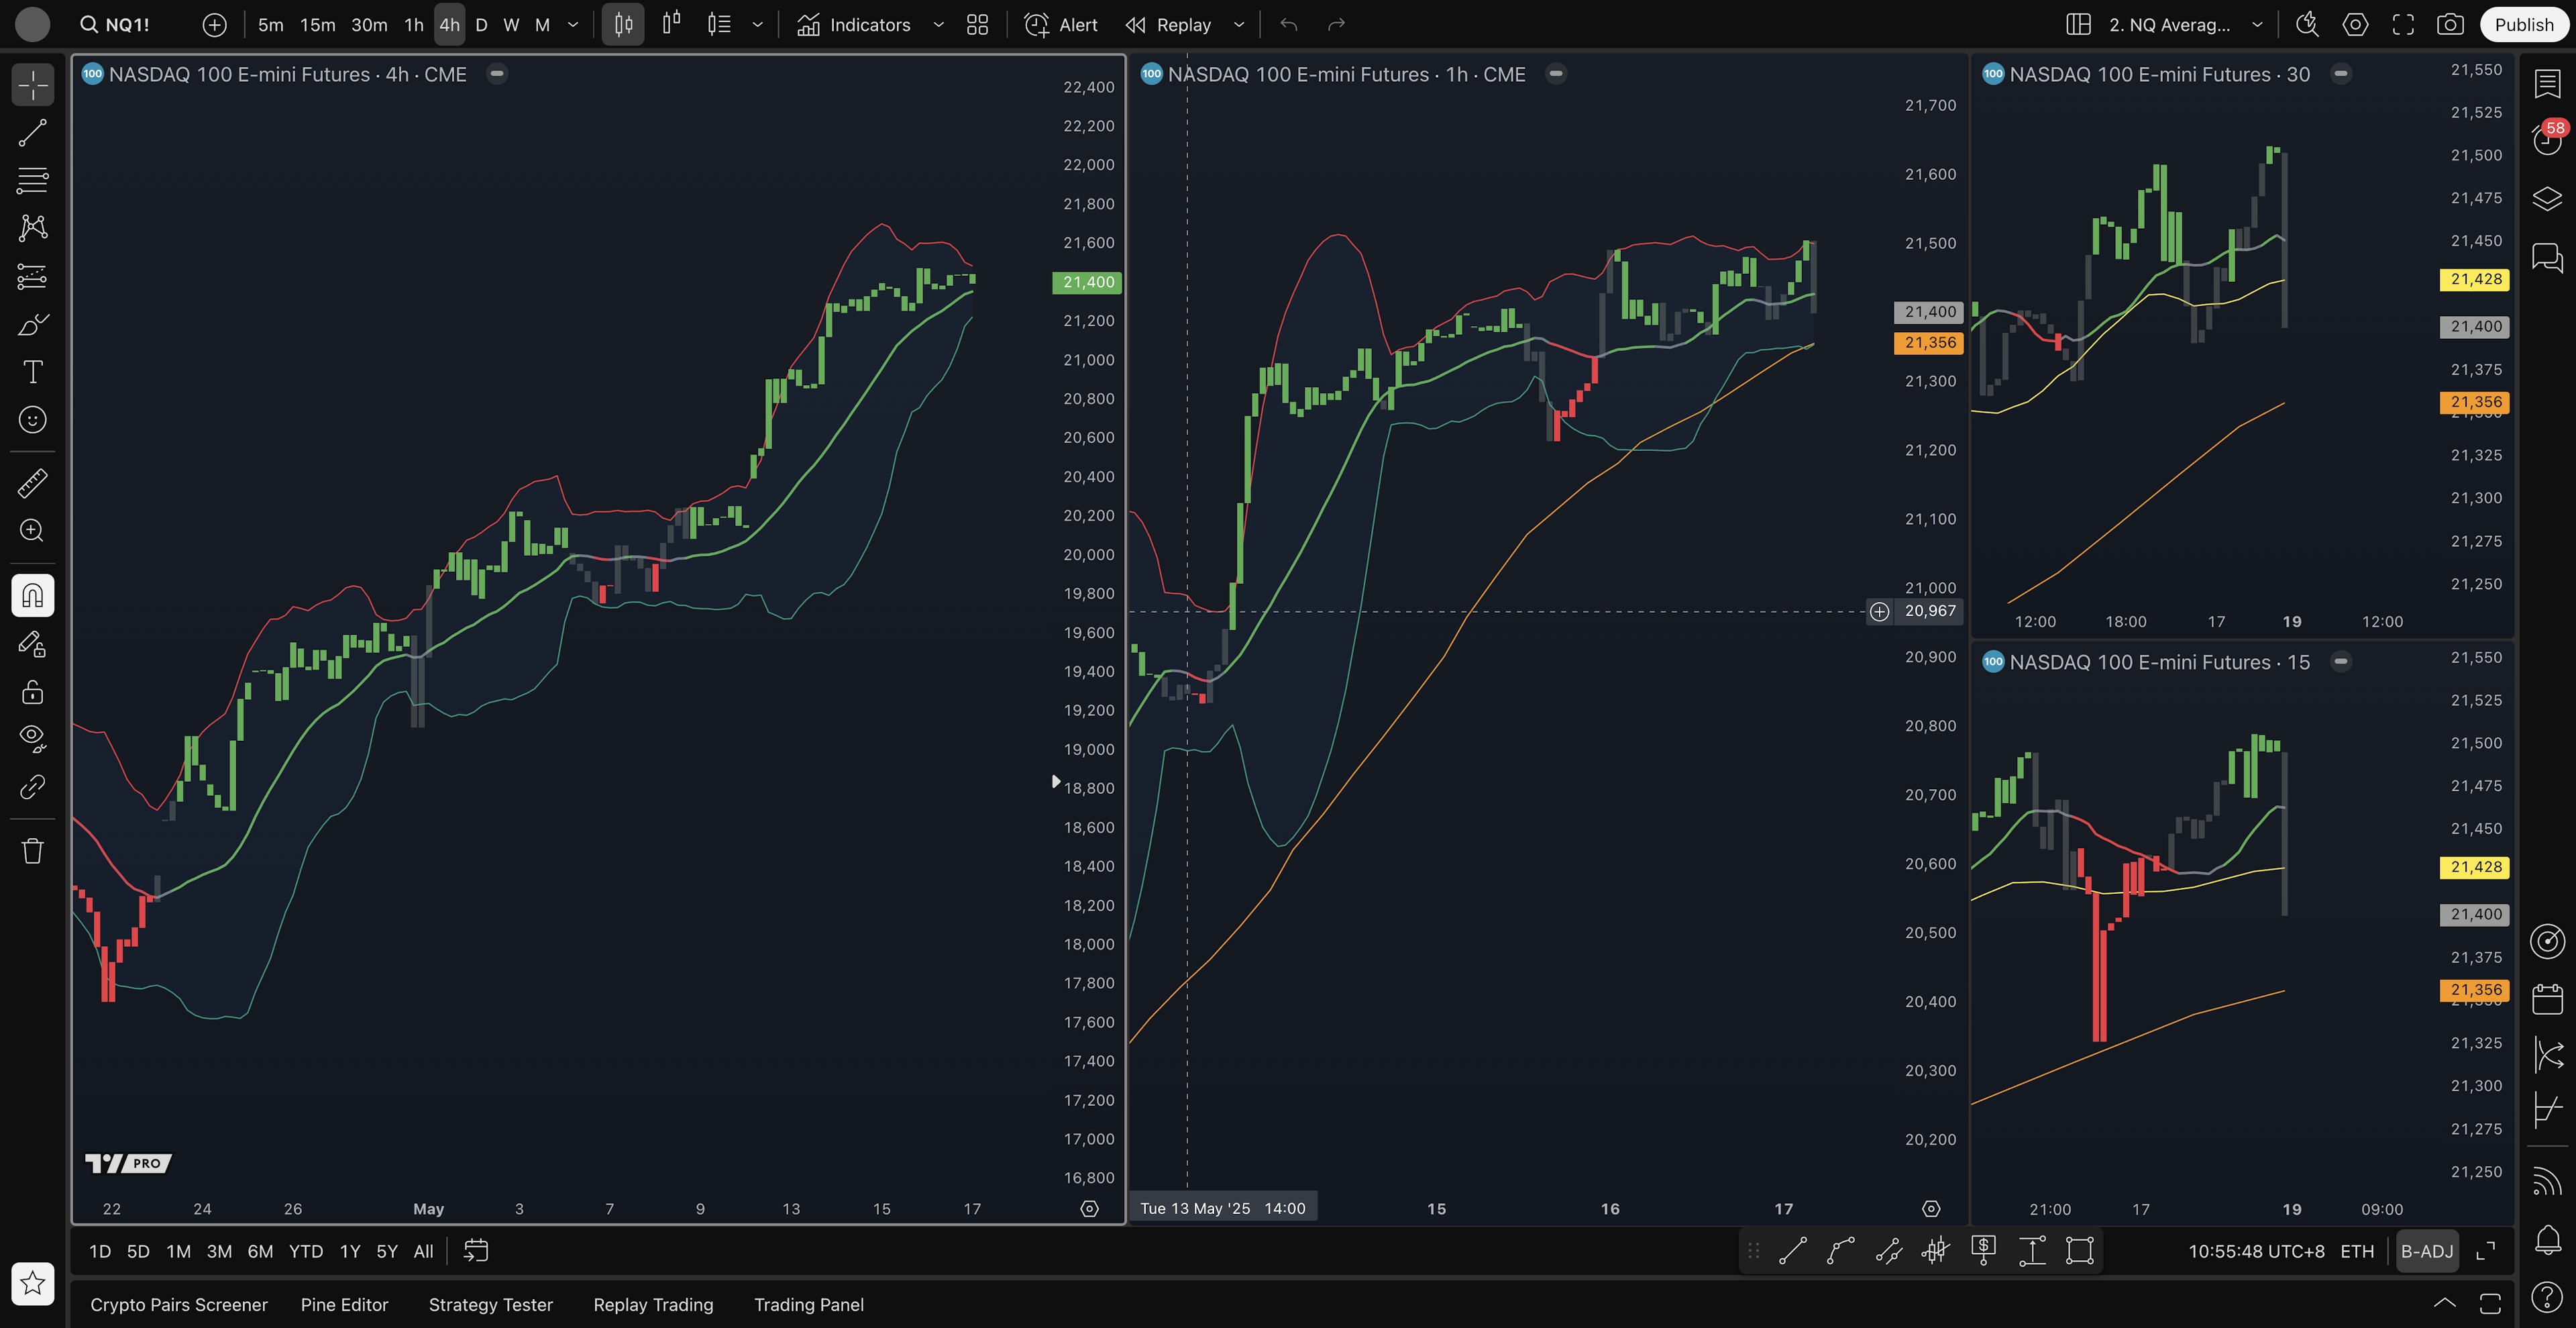Image resolution: width=2576 pixels, height=1328 pixels.
Task: Select the Fibonacci retracement tool
Action: (32, 181)
